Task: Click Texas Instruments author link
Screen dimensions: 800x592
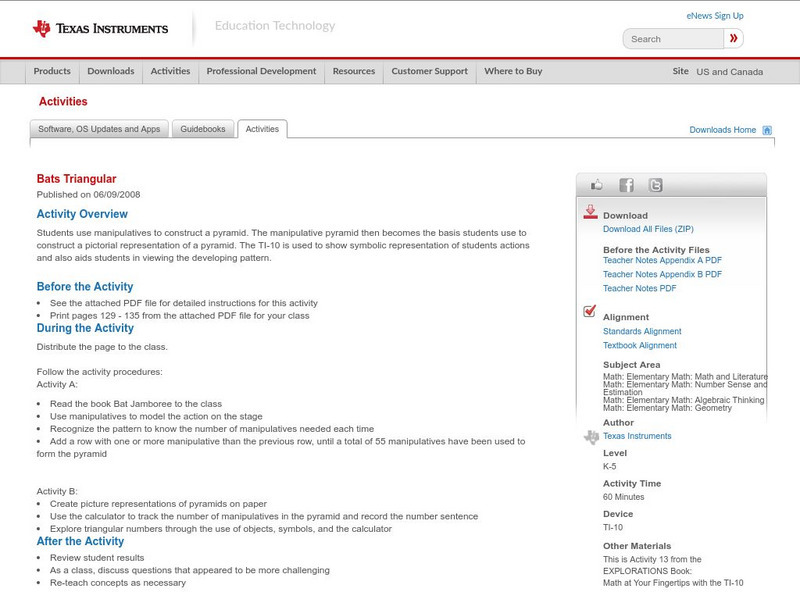Action: [x=637, y=436]
